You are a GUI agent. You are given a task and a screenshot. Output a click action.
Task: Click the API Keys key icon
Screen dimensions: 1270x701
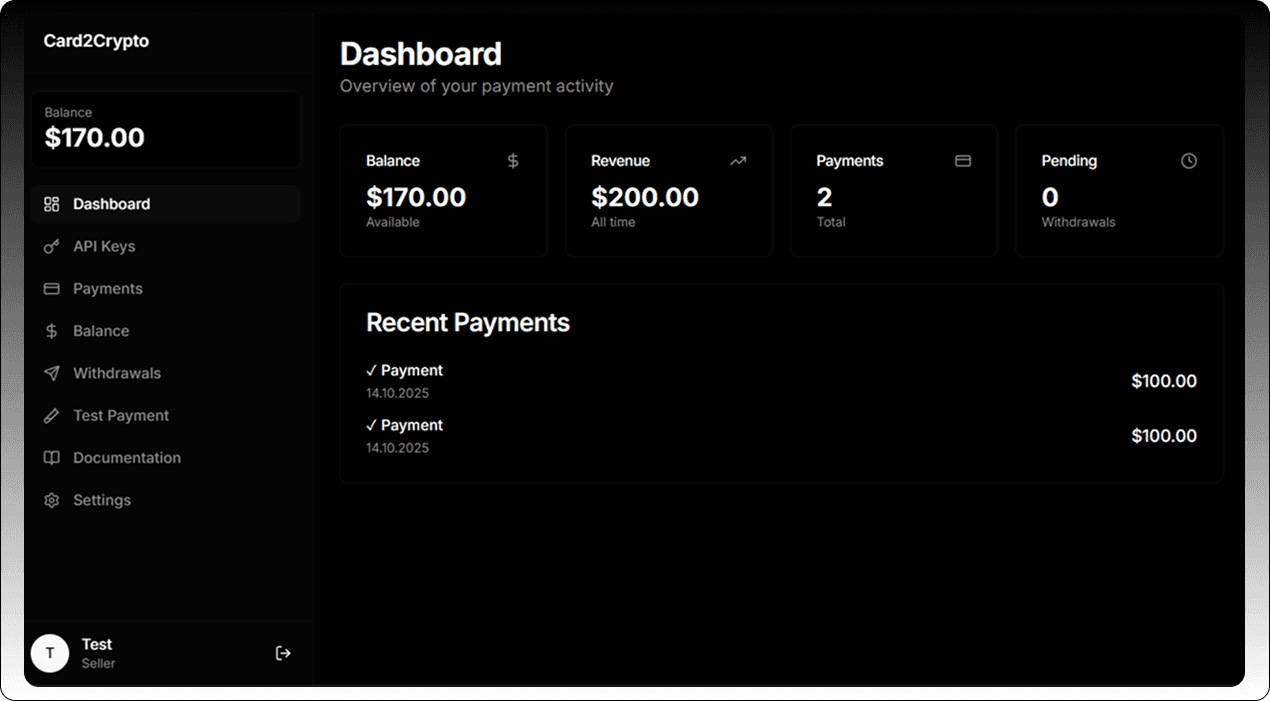(x=51, y=246)
